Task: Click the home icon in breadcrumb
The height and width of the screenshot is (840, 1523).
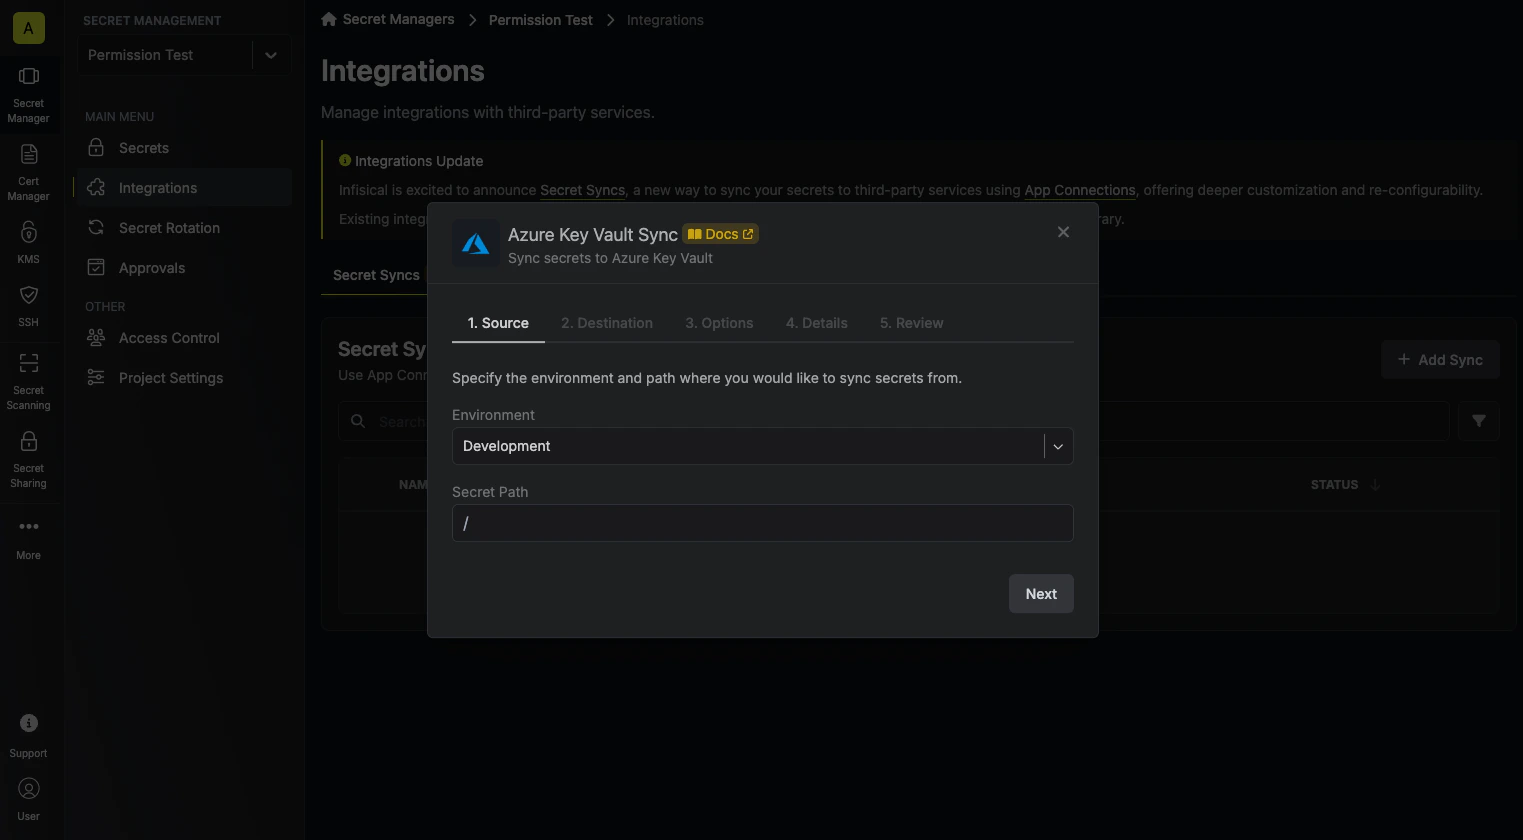Action: (x=329, y=19)
